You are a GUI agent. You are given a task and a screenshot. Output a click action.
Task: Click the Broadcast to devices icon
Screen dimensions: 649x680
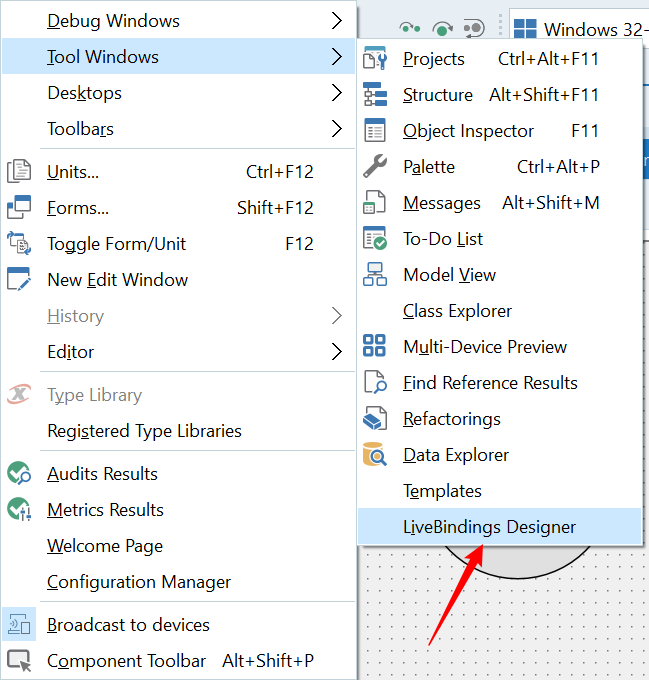(19, 624)
